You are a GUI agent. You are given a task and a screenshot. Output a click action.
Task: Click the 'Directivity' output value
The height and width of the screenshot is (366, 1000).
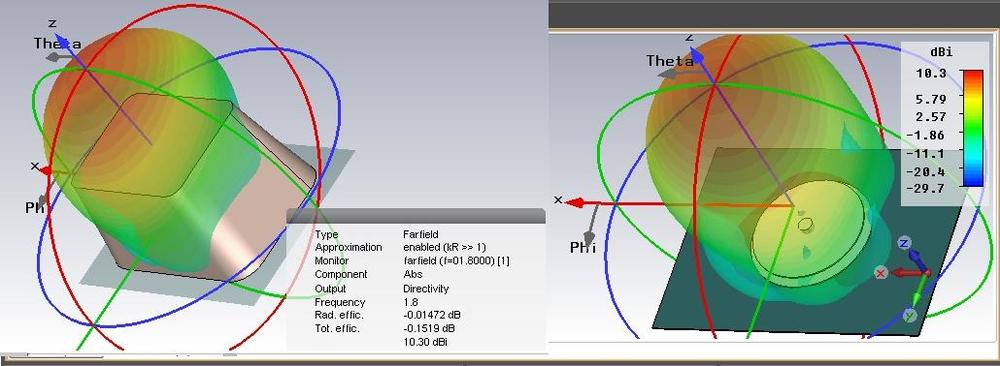coord(426,289)
